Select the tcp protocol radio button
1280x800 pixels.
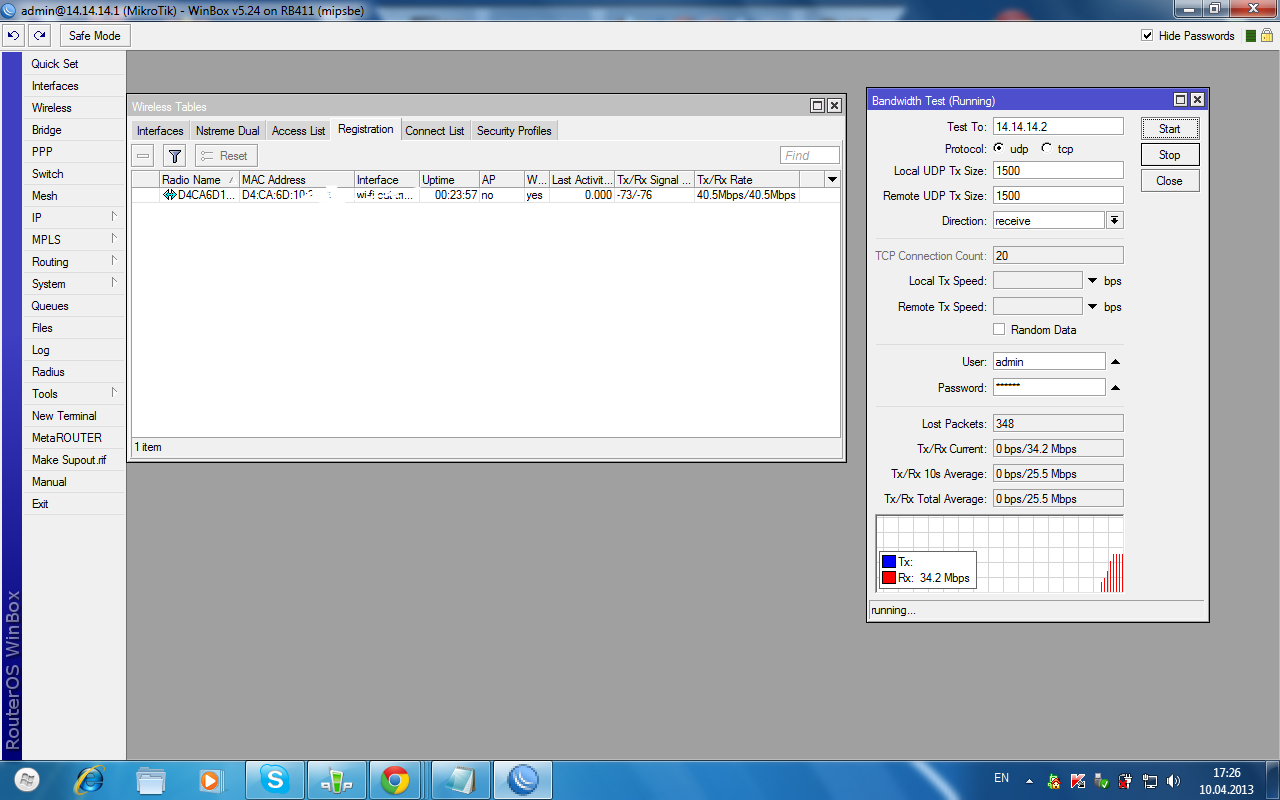1046,148
